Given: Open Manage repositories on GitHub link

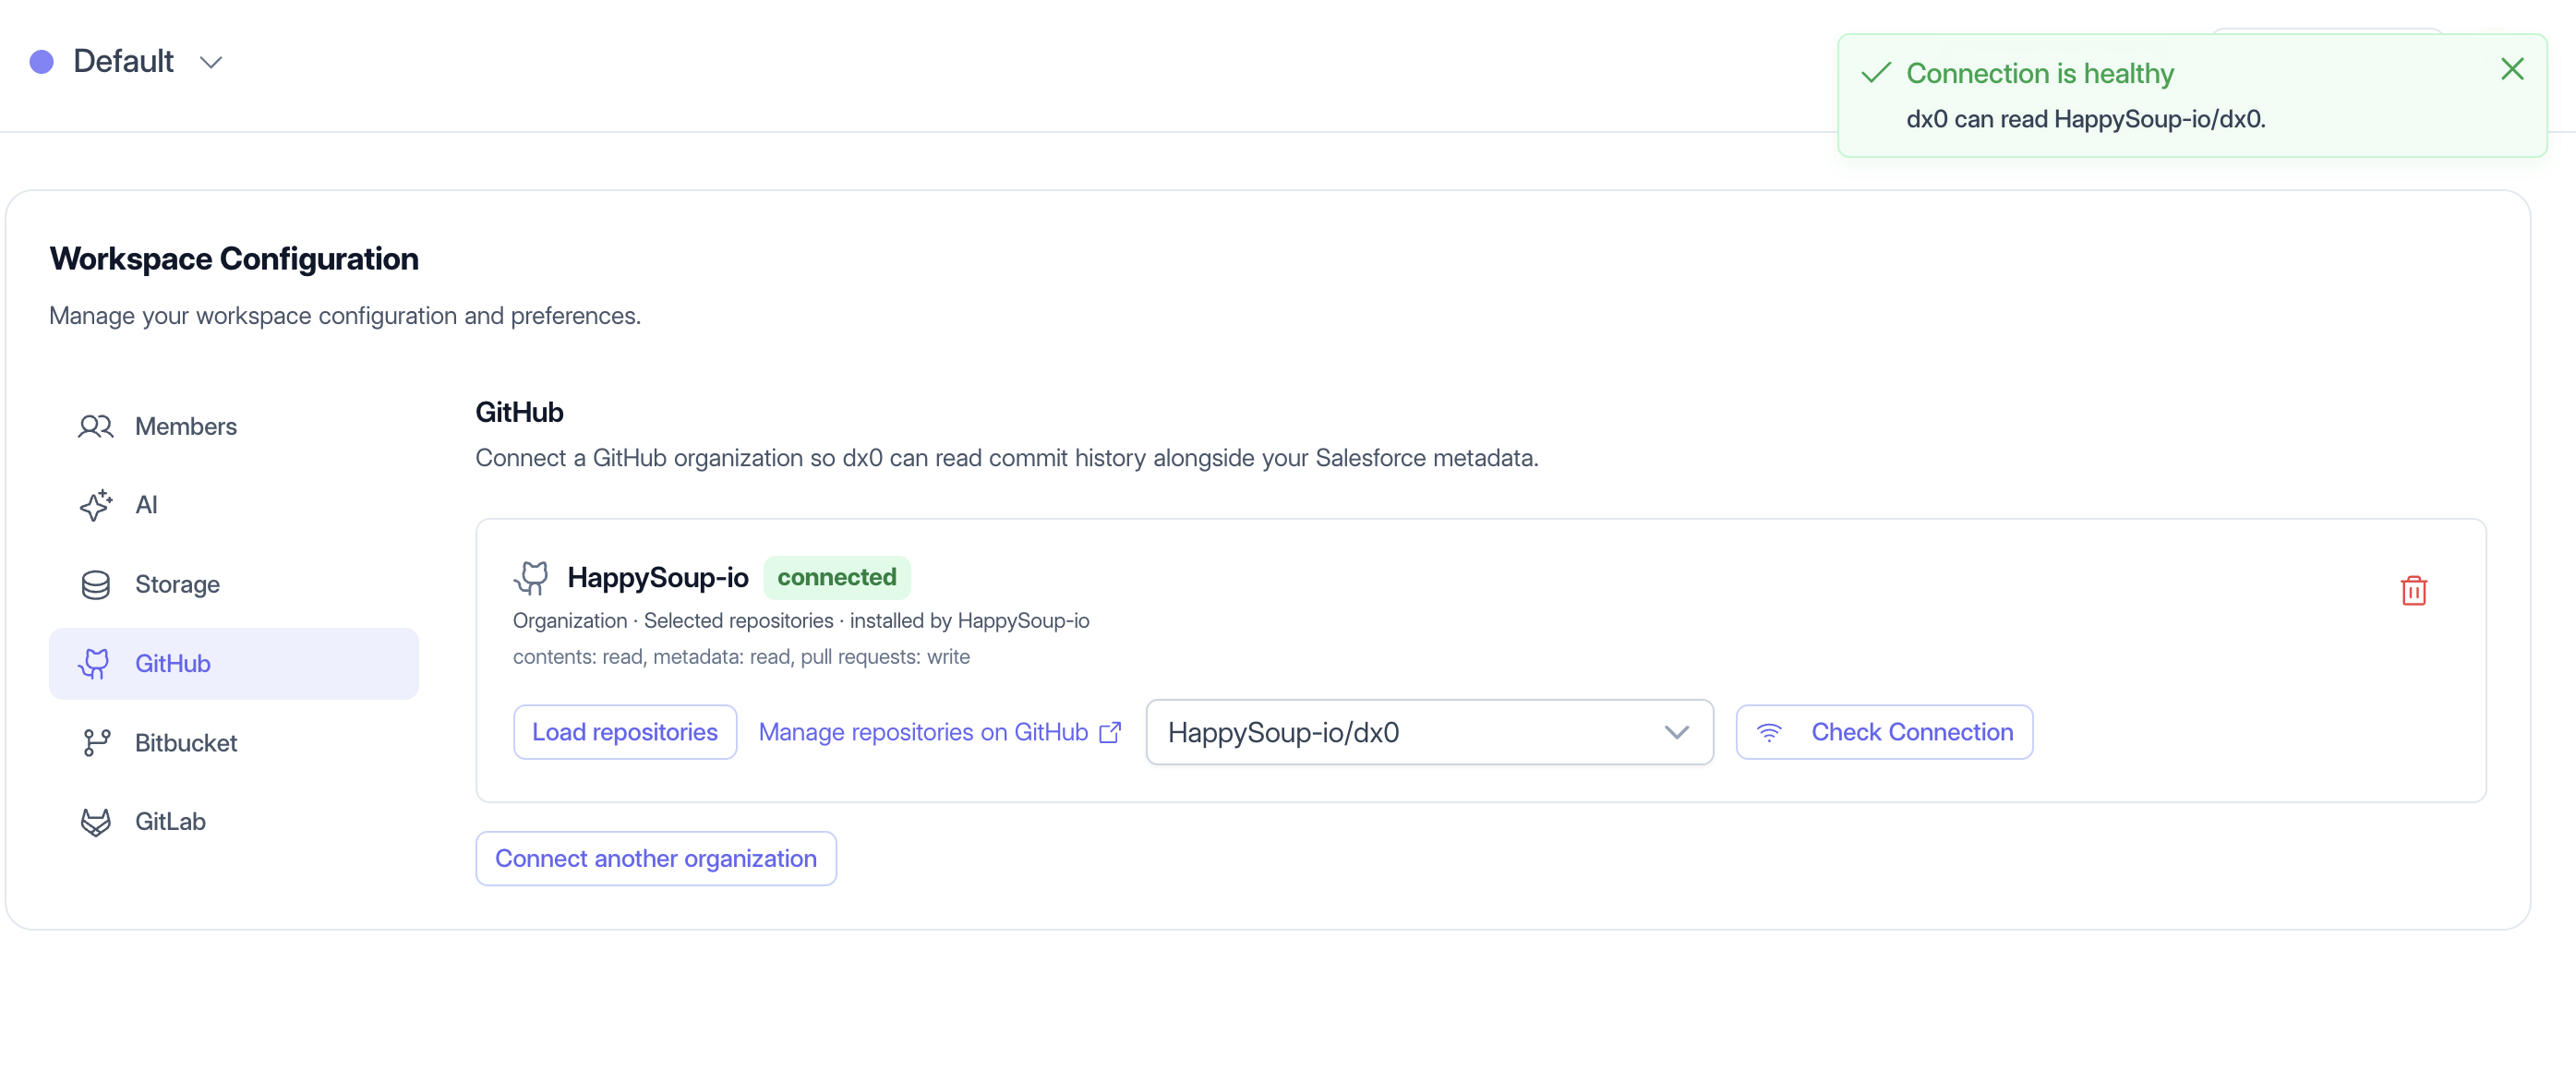Looking at the screenshot, I should [x=939, y=733].
